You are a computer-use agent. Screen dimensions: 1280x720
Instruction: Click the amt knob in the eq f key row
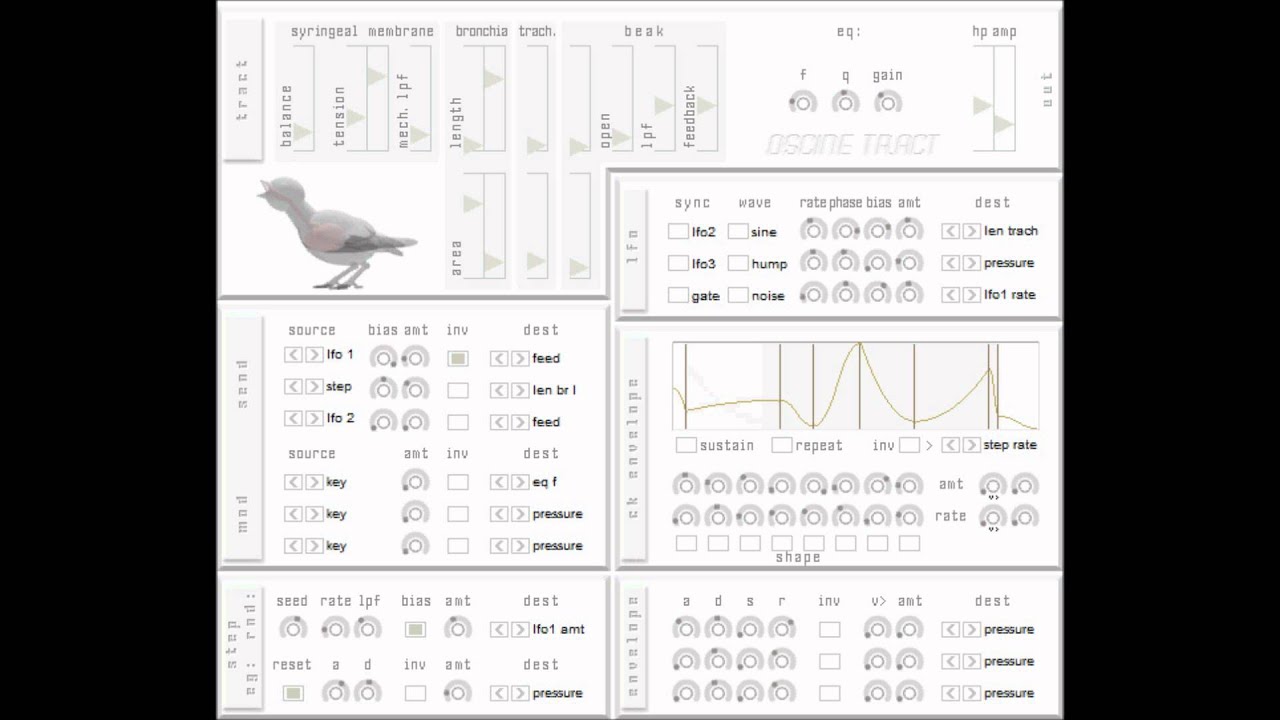point(414,482)
